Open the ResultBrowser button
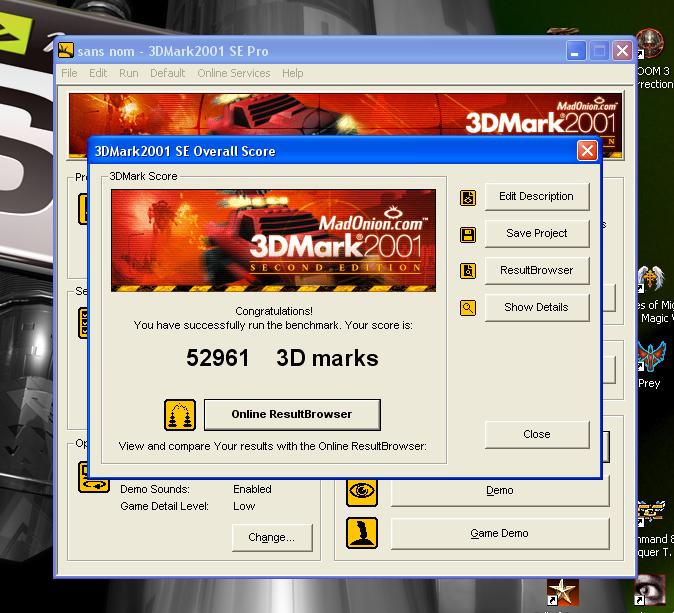Screen dimensions: 674x613 point(537,270)
